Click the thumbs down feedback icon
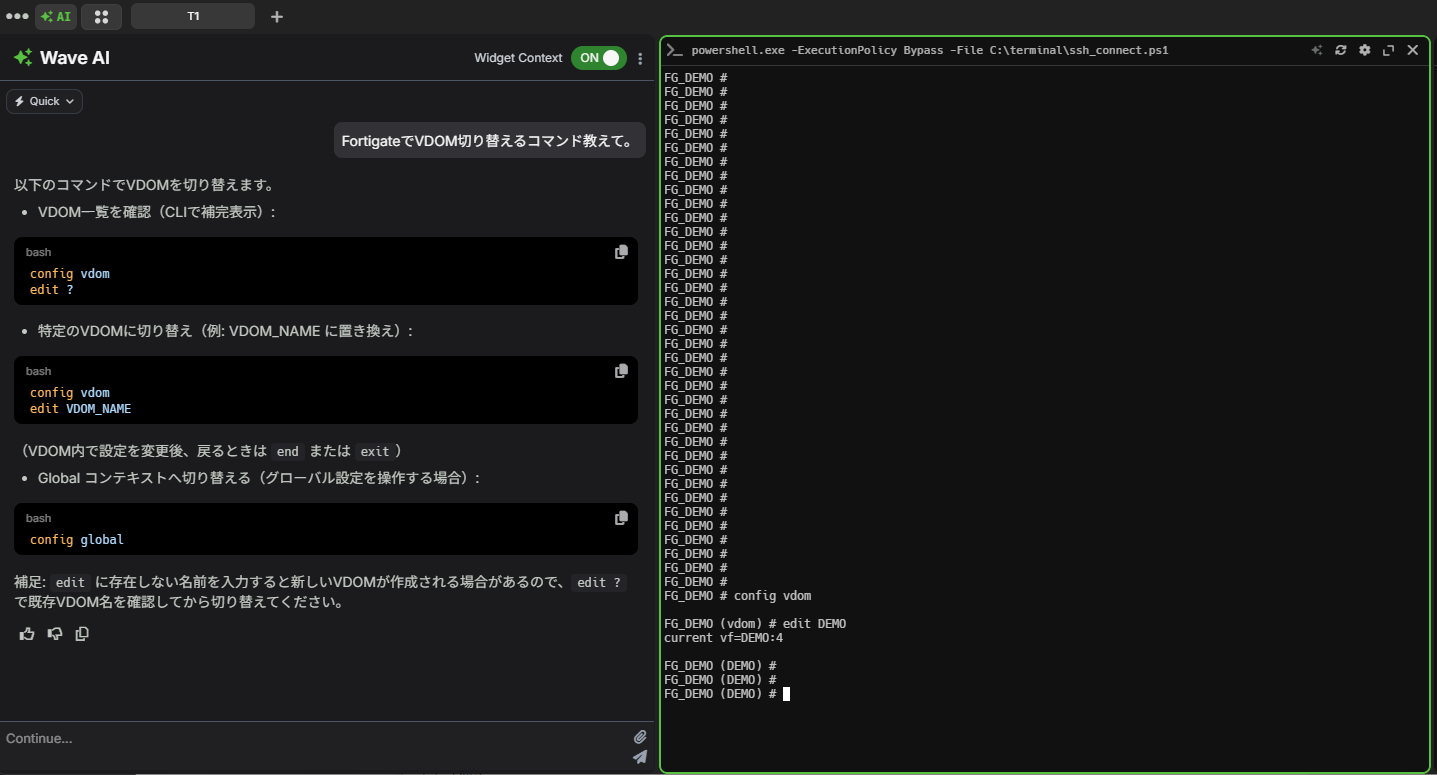Image resolution: width=1437 pixels, height=775 pixels. [x=55, y=634]
